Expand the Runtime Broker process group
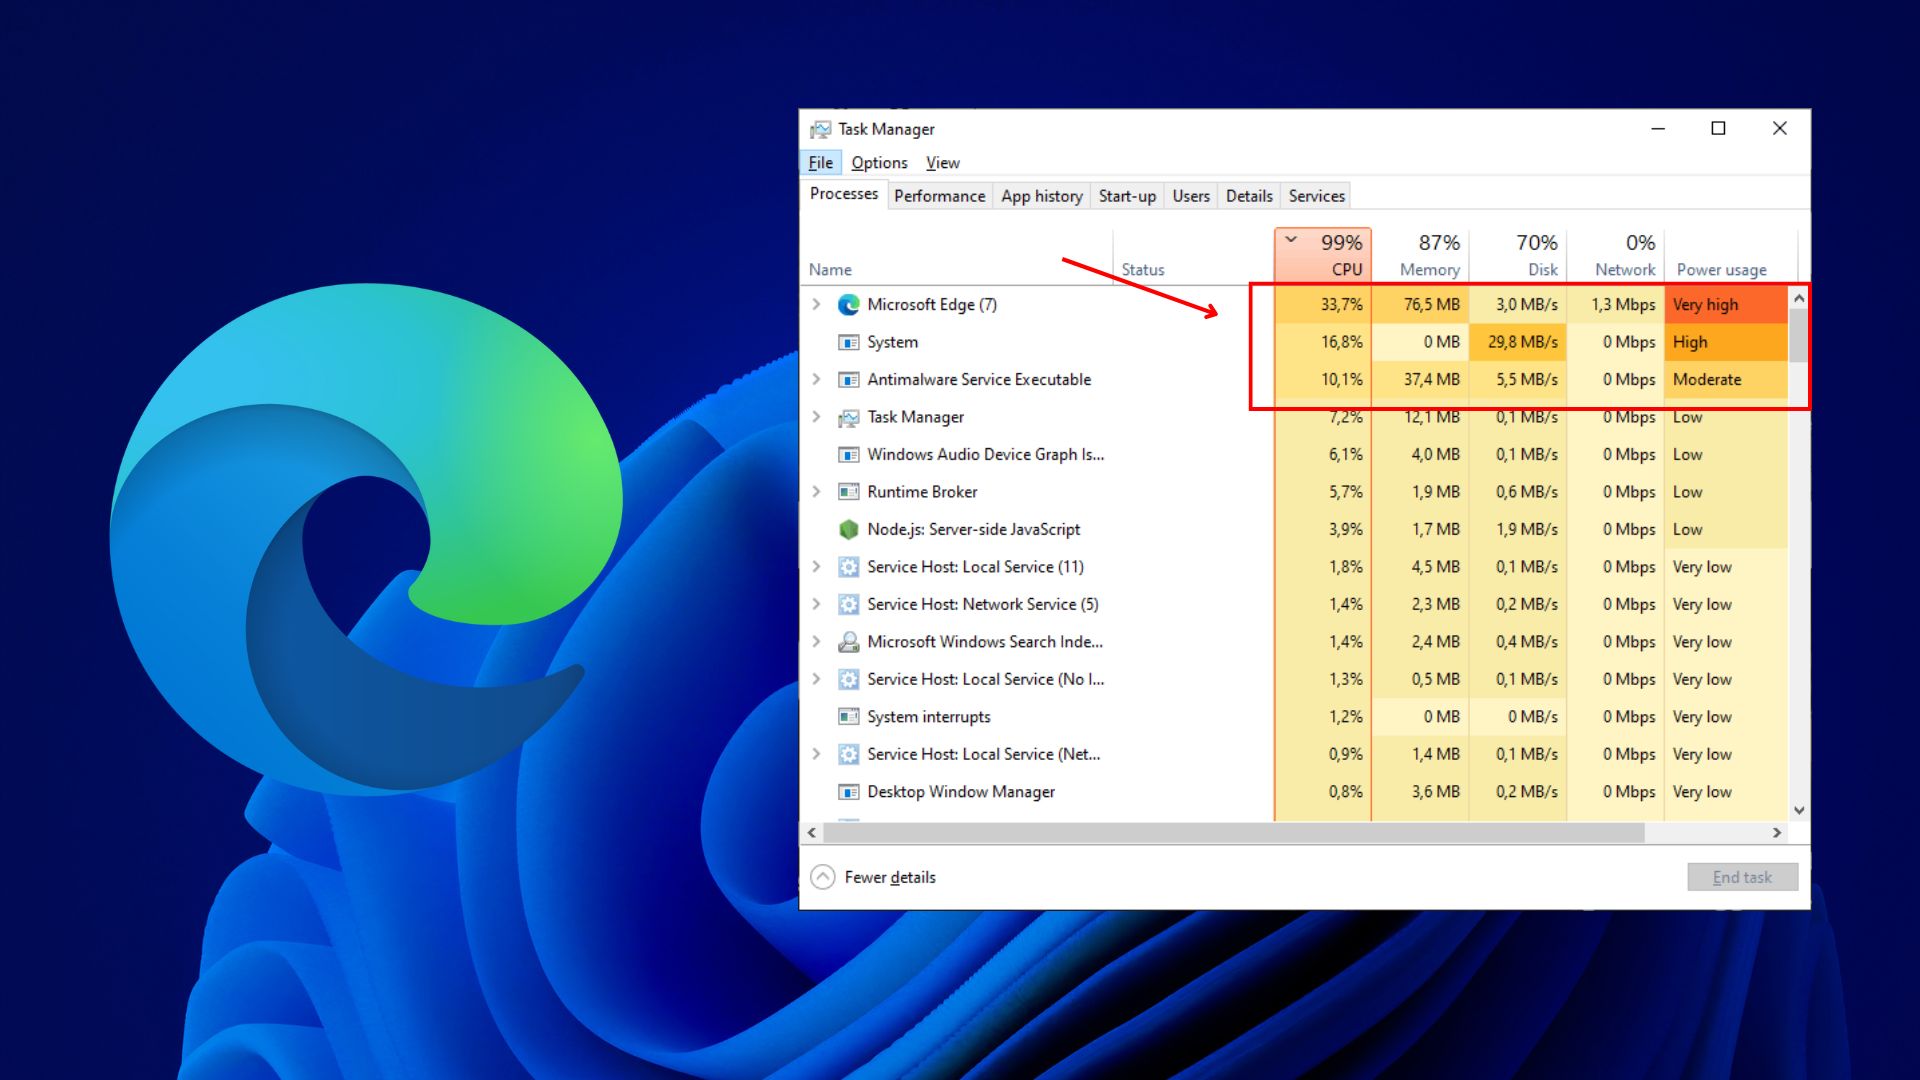The height and width of the screenshot is (1080, 1920). pos(816,492)
